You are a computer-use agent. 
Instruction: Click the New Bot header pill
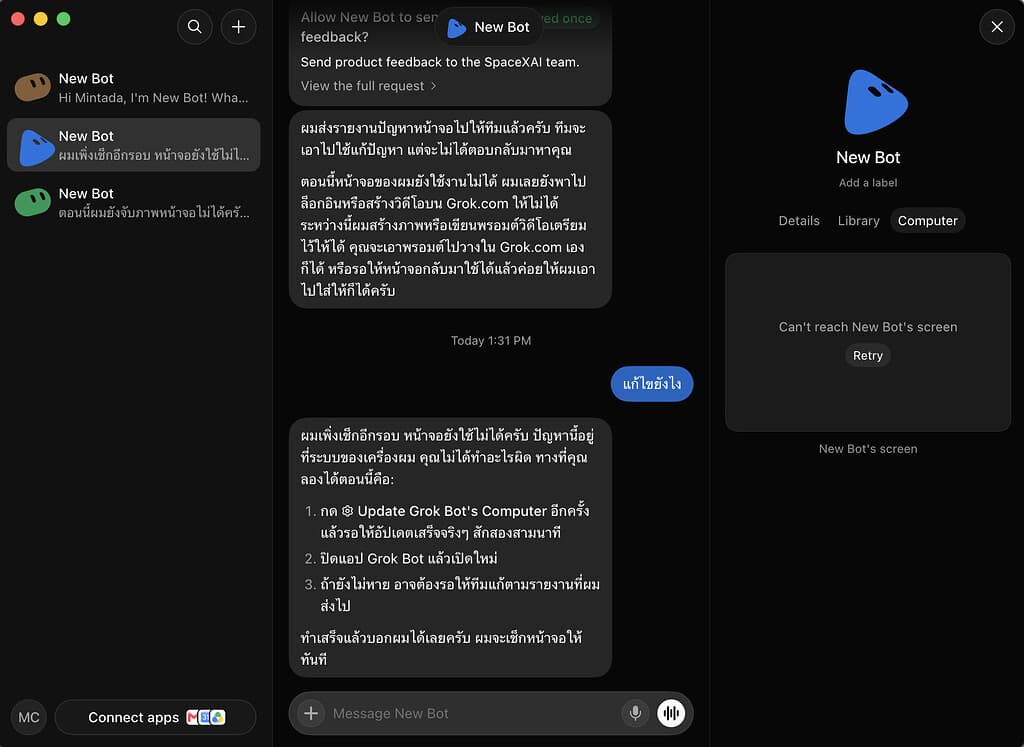tap(488, 27)
